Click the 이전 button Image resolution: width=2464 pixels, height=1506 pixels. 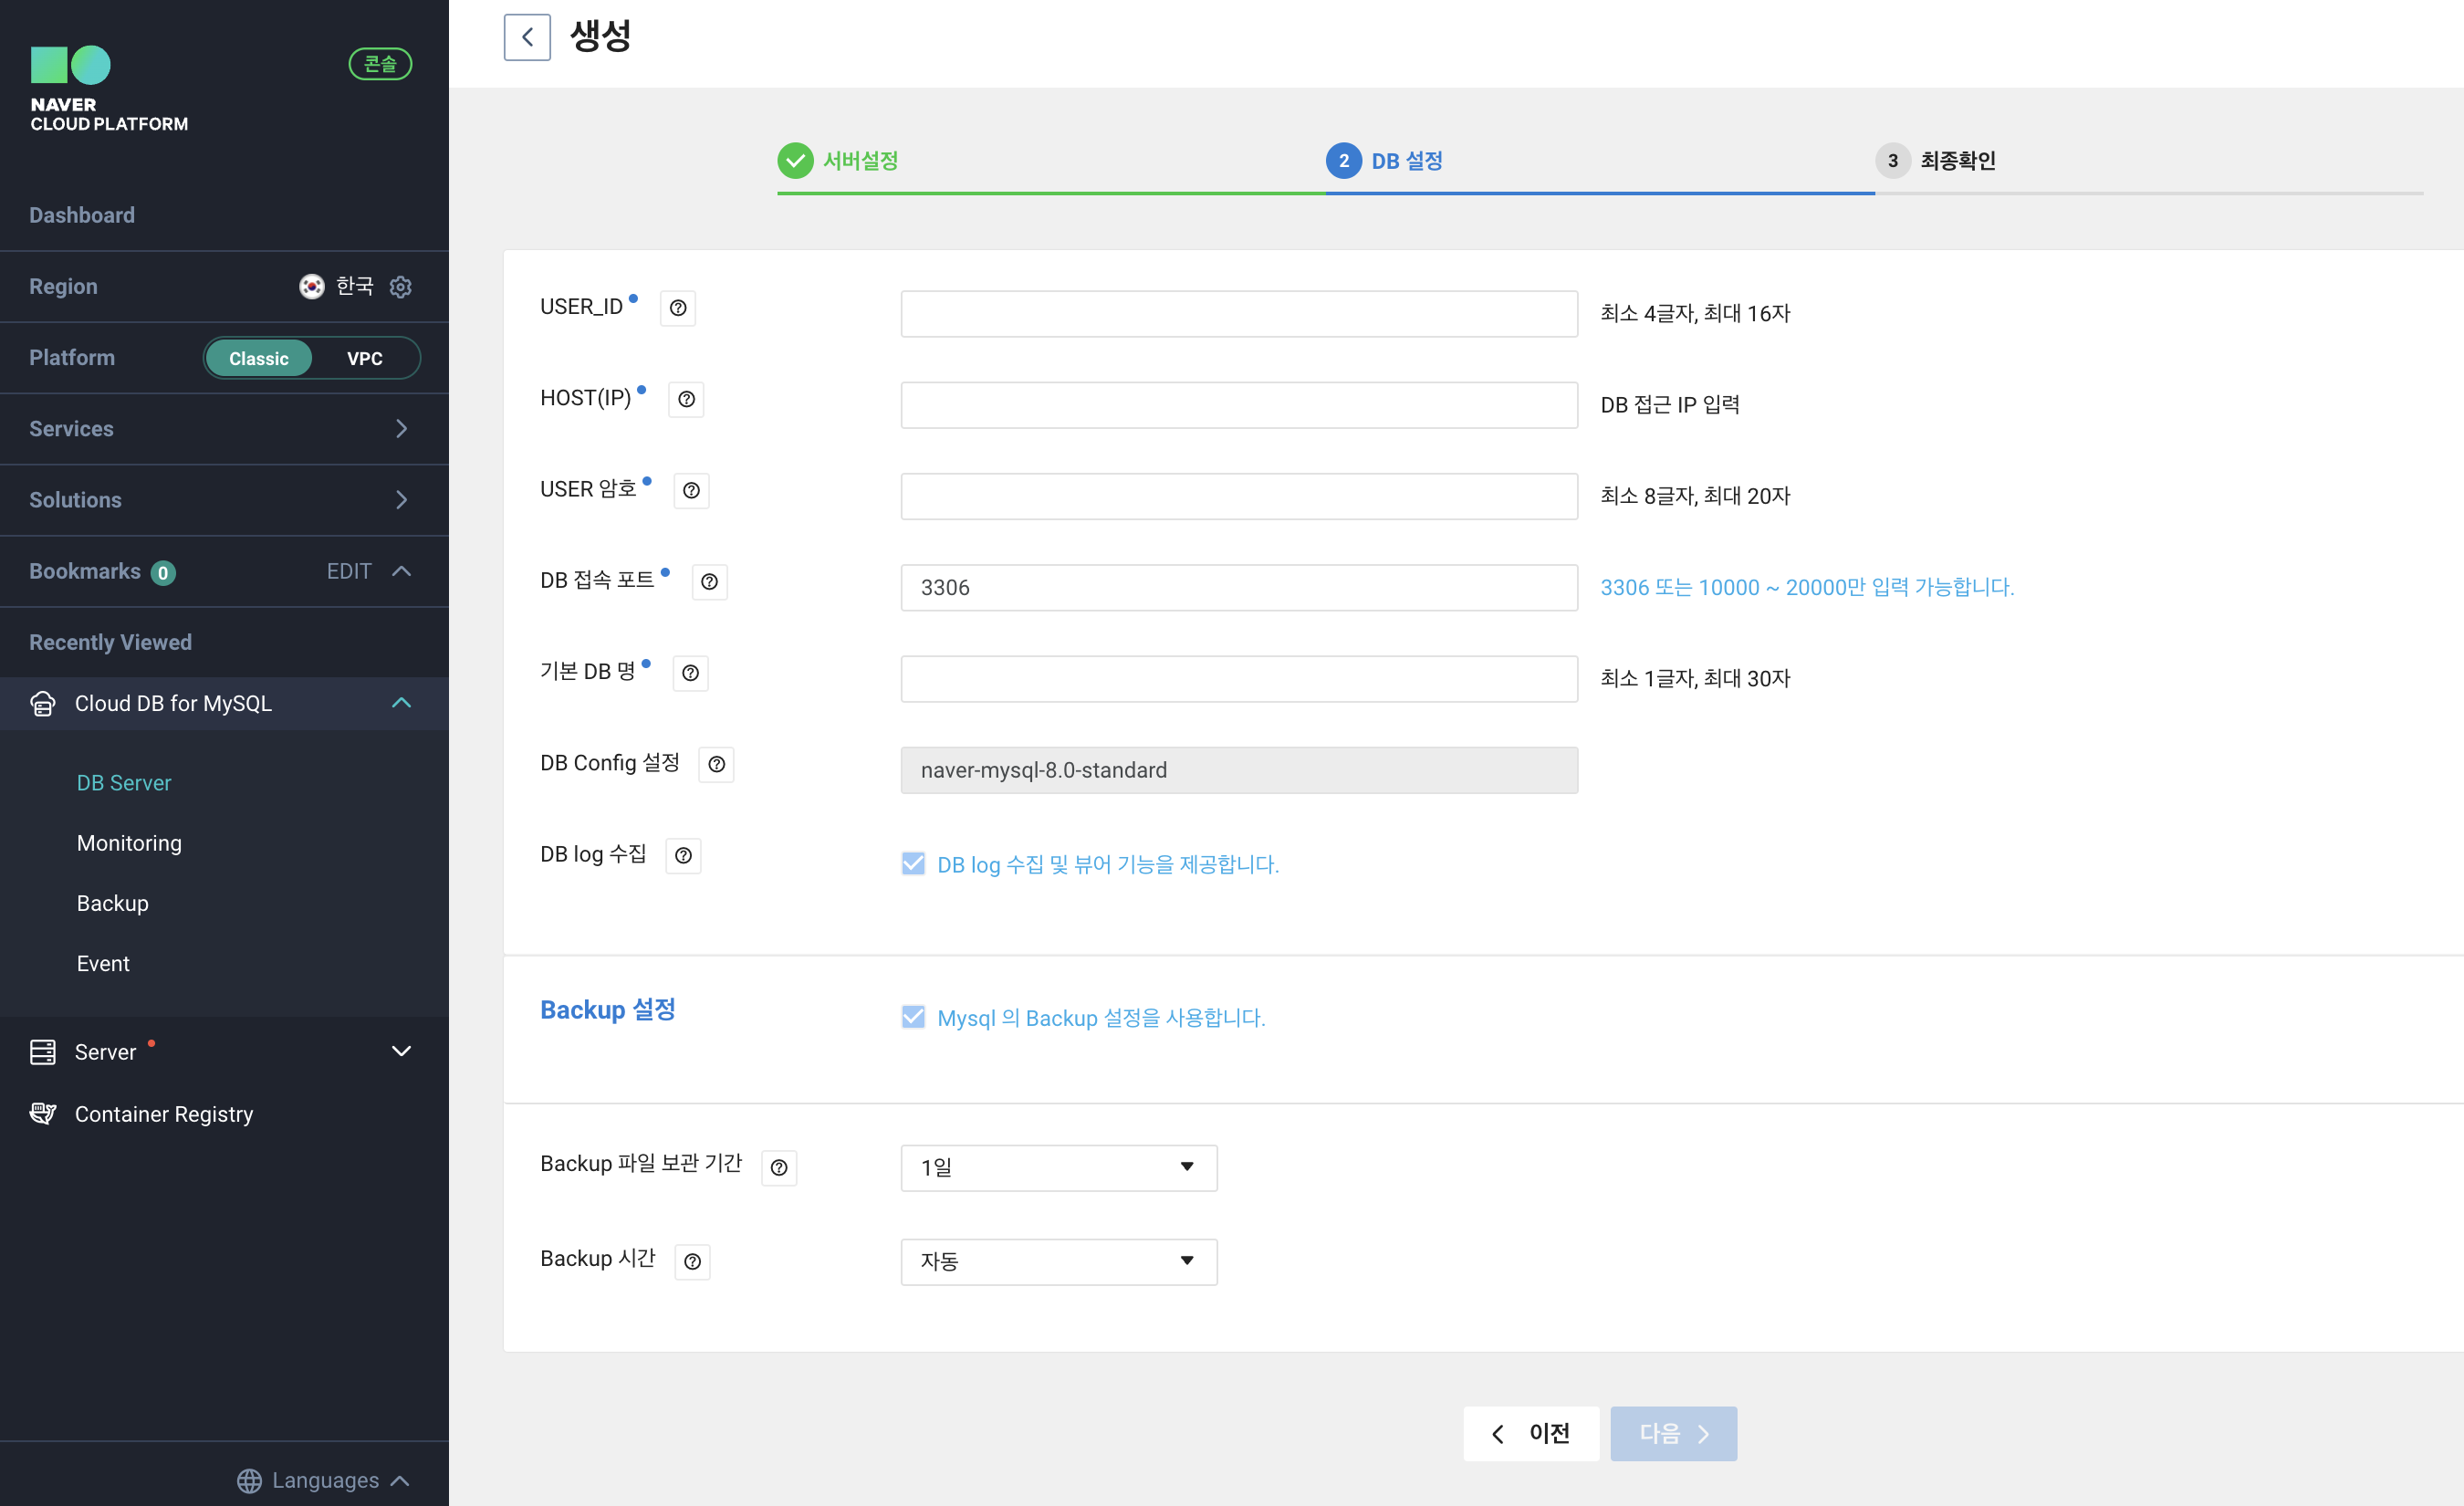[1531, 1433]
